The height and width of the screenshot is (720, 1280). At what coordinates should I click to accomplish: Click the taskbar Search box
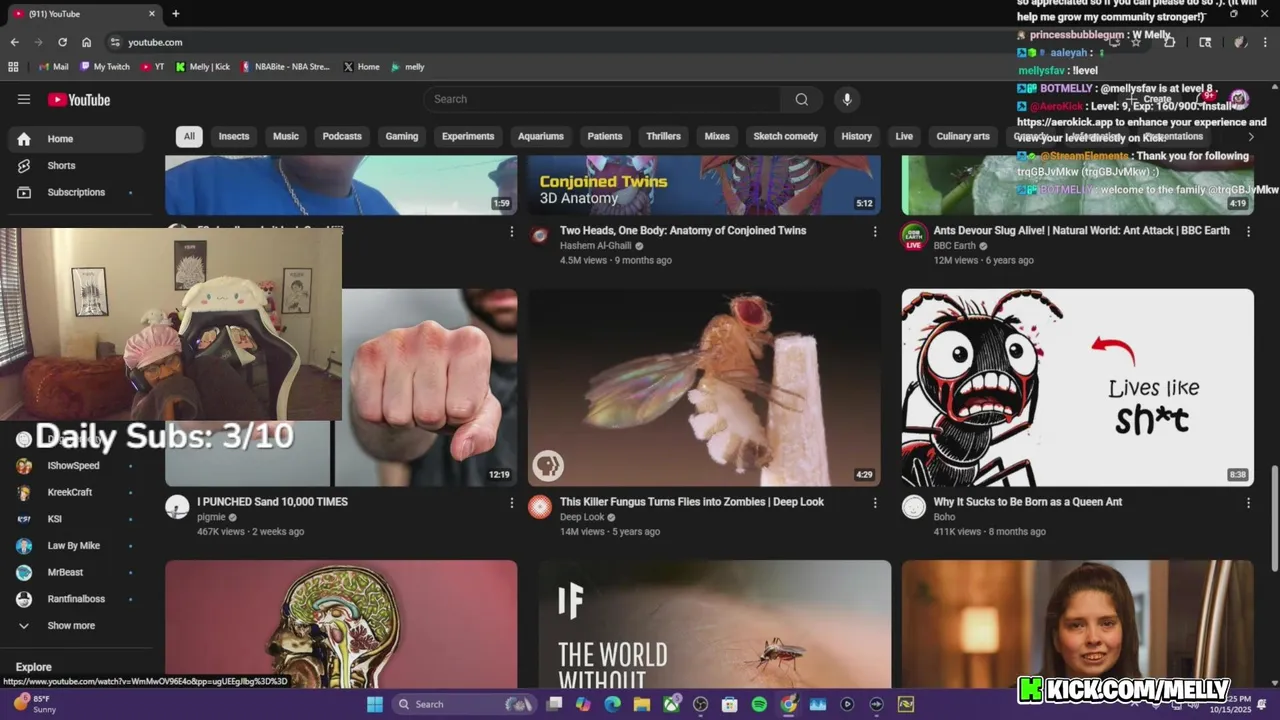coord(463,704)
